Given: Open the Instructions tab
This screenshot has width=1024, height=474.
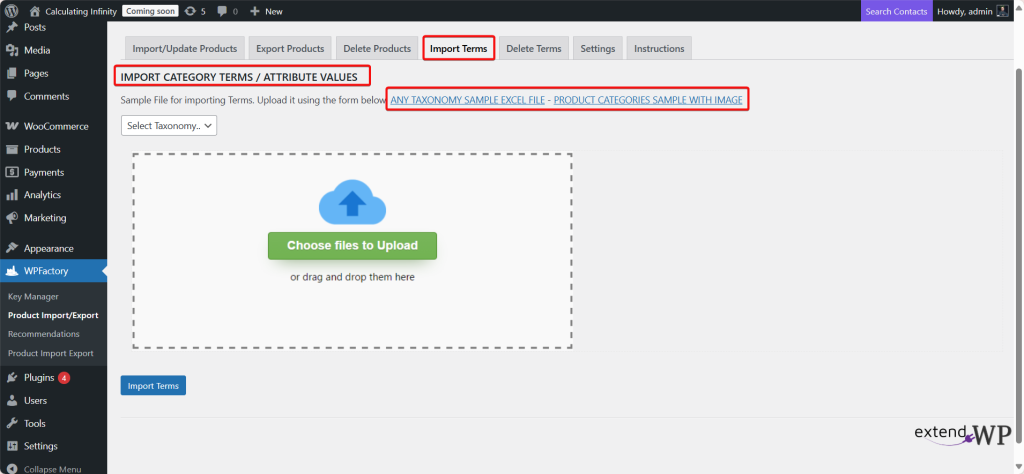Looking at the screenshot, I should 659,48.
